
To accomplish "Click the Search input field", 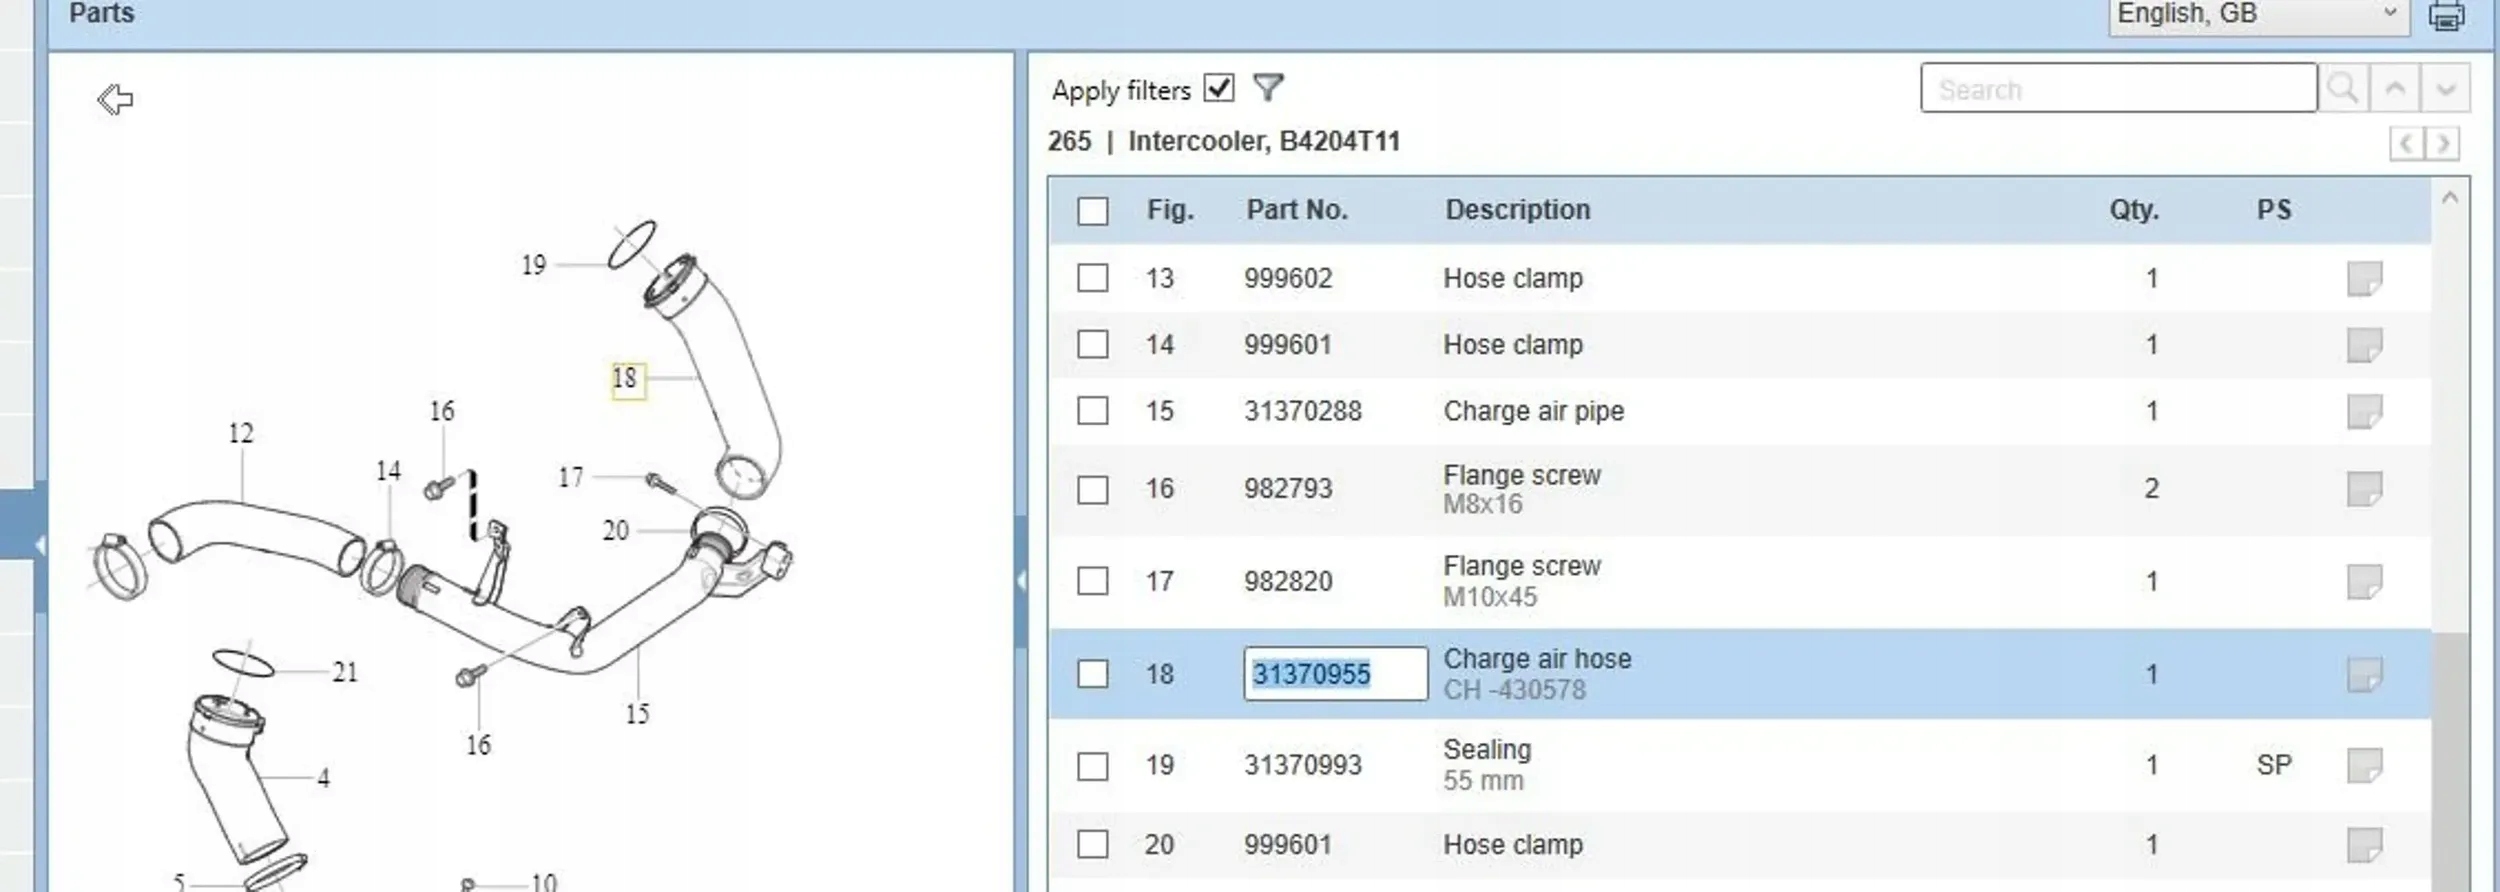I will (2118, 89).
